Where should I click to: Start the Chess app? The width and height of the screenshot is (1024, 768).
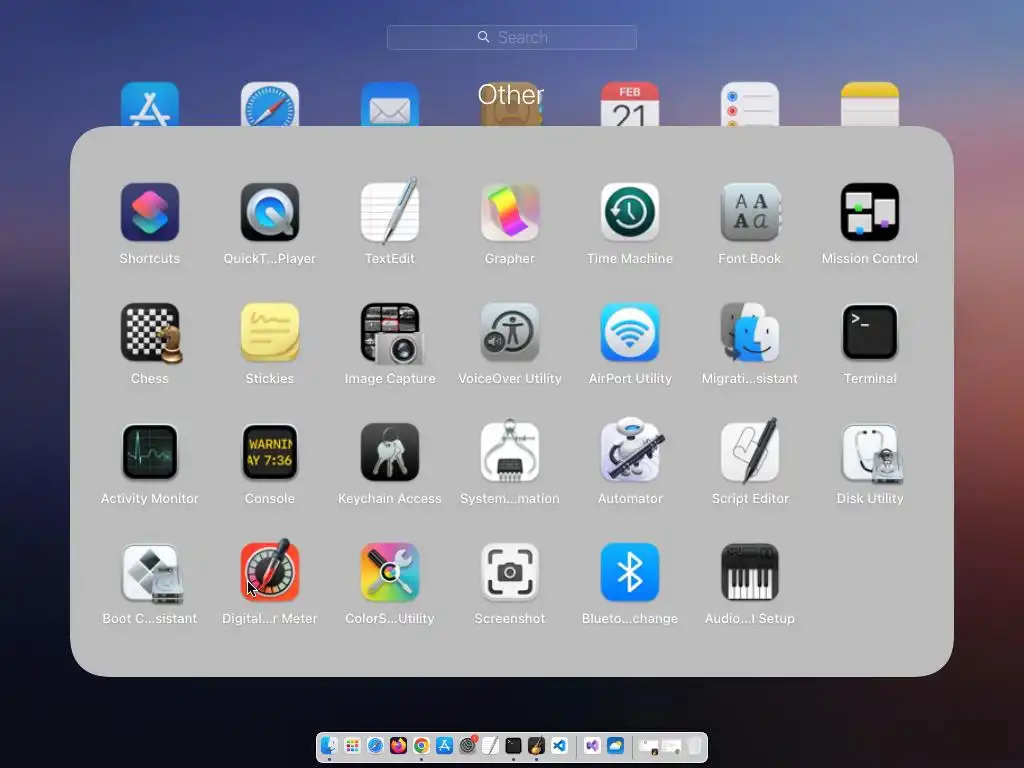[x=150, y=332]
